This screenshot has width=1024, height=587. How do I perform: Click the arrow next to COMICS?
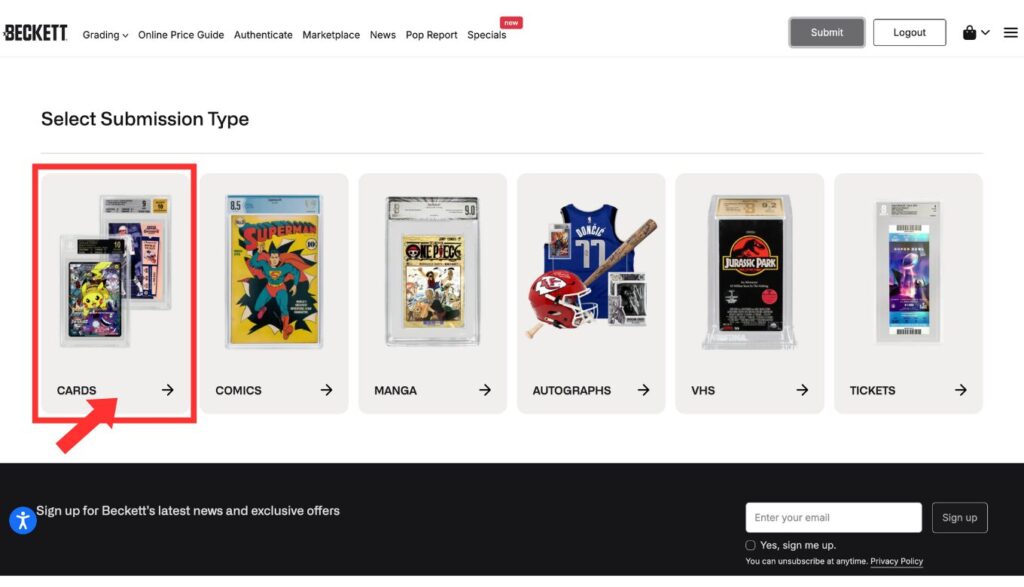click(327, 390)
